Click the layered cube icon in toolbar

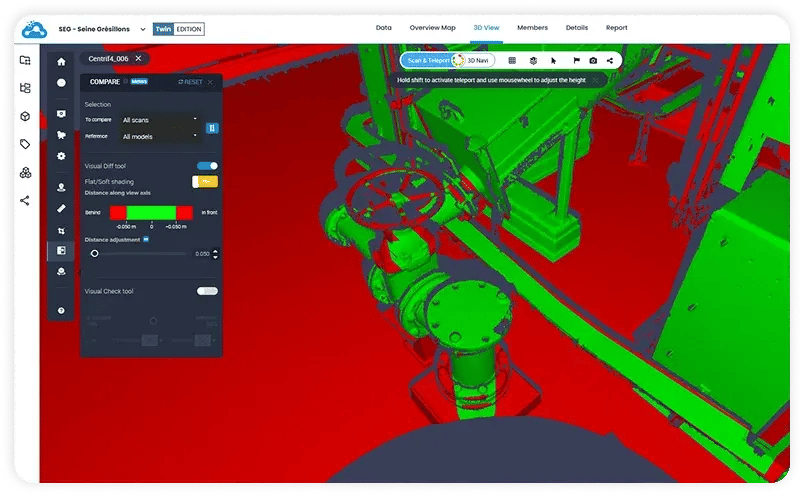click(533, 60)
